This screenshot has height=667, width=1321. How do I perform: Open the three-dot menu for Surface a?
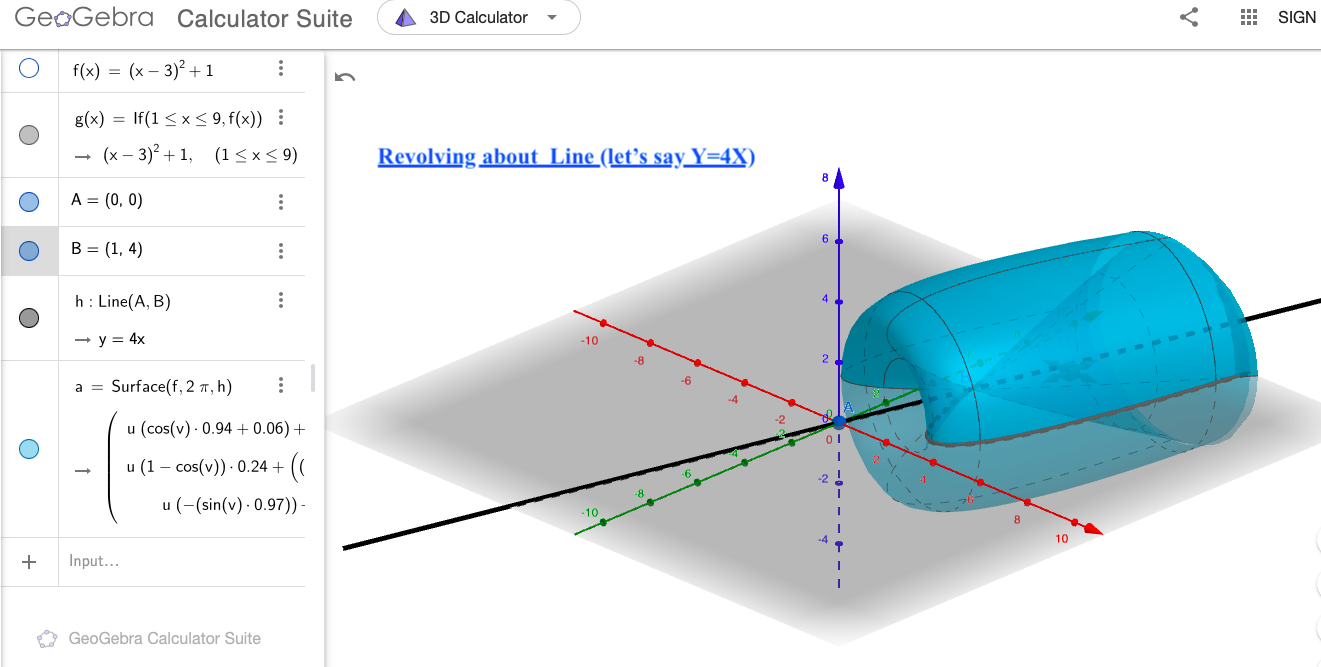[281, 384]
